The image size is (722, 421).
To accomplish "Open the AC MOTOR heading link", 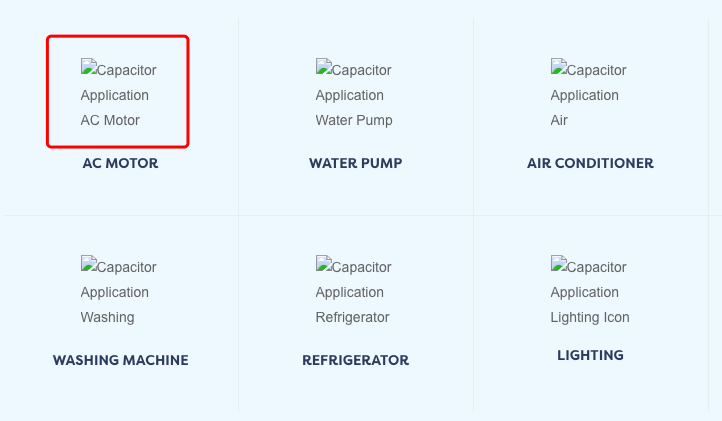I will (x=120, y=163).
